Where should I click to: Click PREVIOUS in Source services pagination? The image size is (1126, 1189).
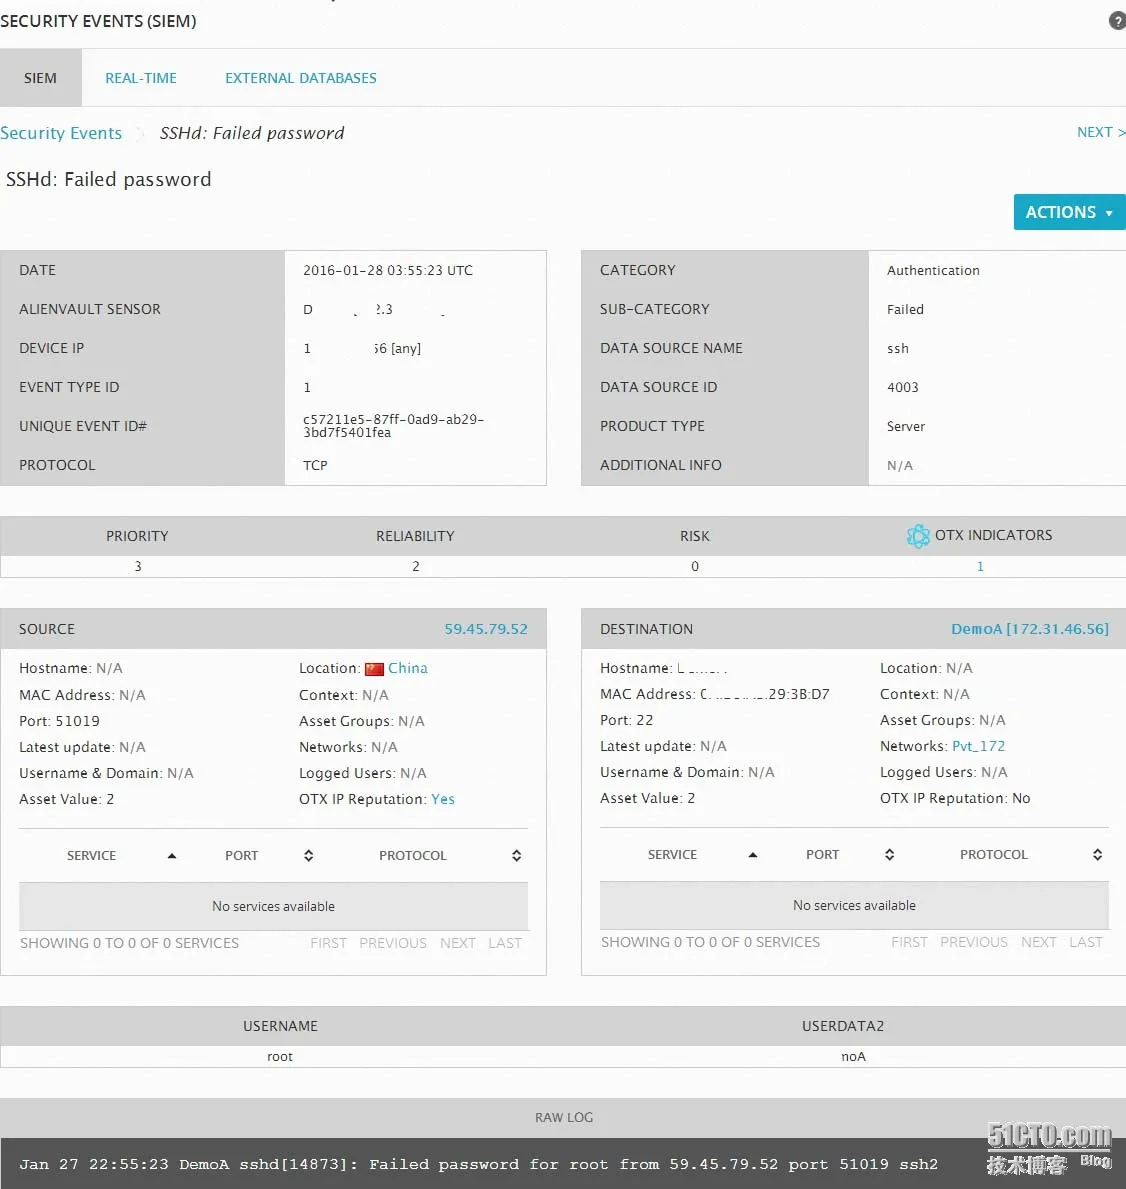(393, 943)
